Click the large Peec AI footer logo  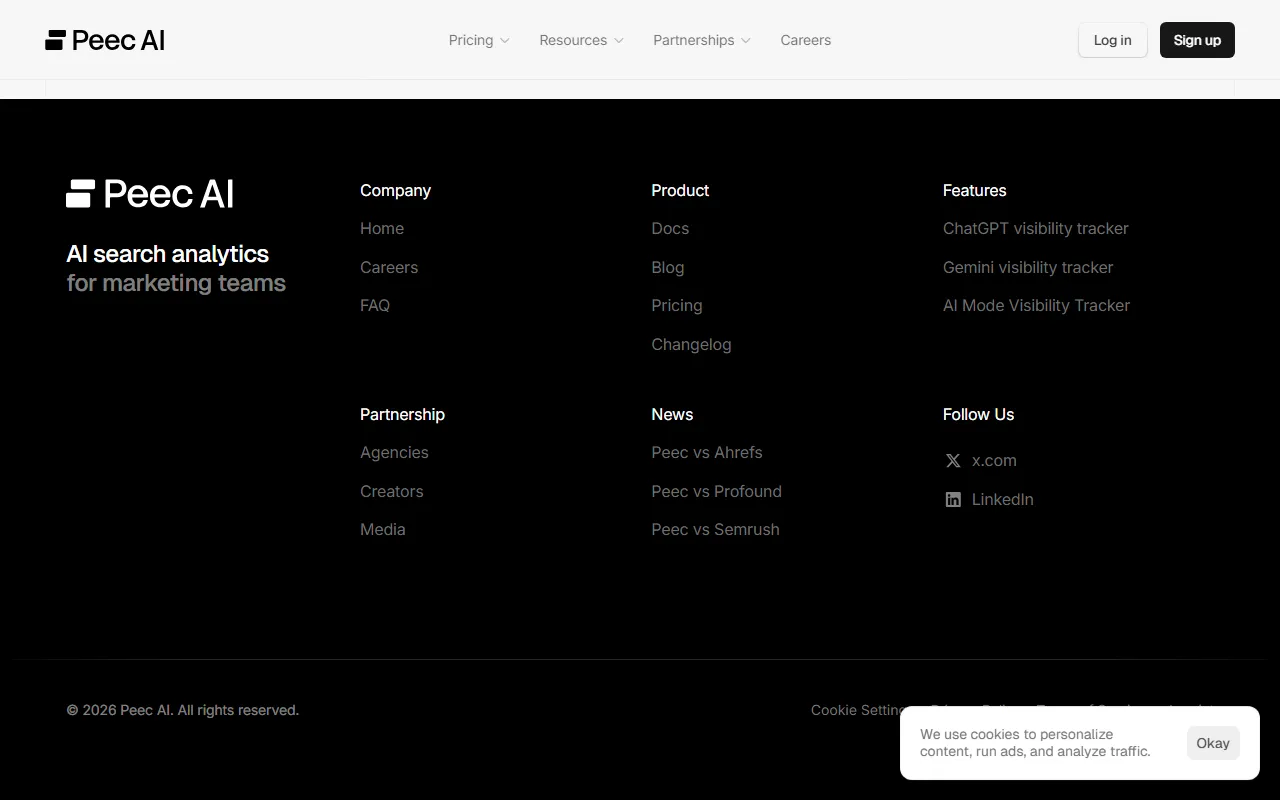tap(150, 194)
